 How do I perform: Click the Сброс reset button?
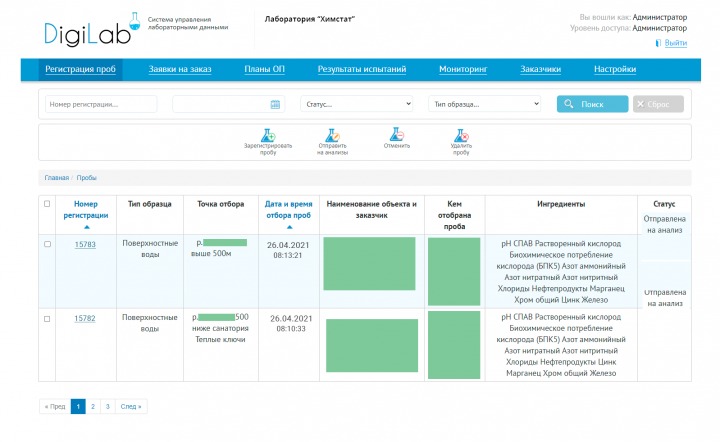point(658,104)
